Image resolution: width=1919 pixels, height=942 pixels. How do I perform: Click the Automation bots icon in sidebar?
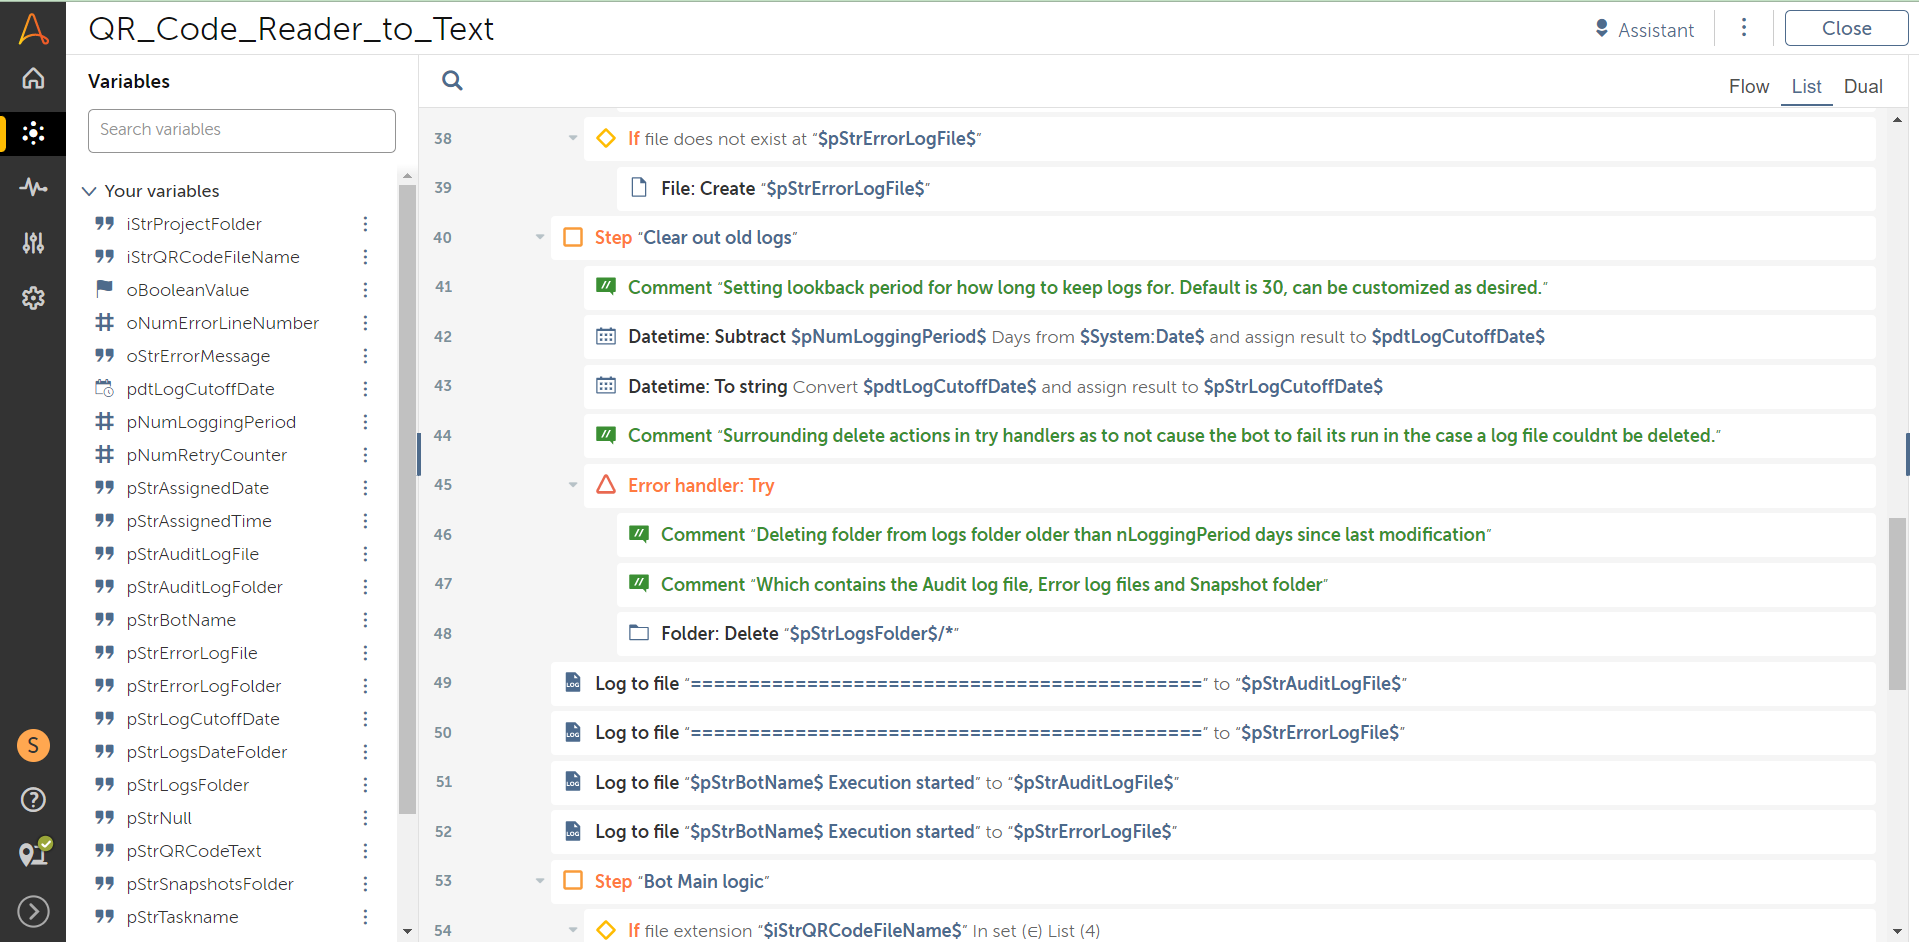[33, 133]
